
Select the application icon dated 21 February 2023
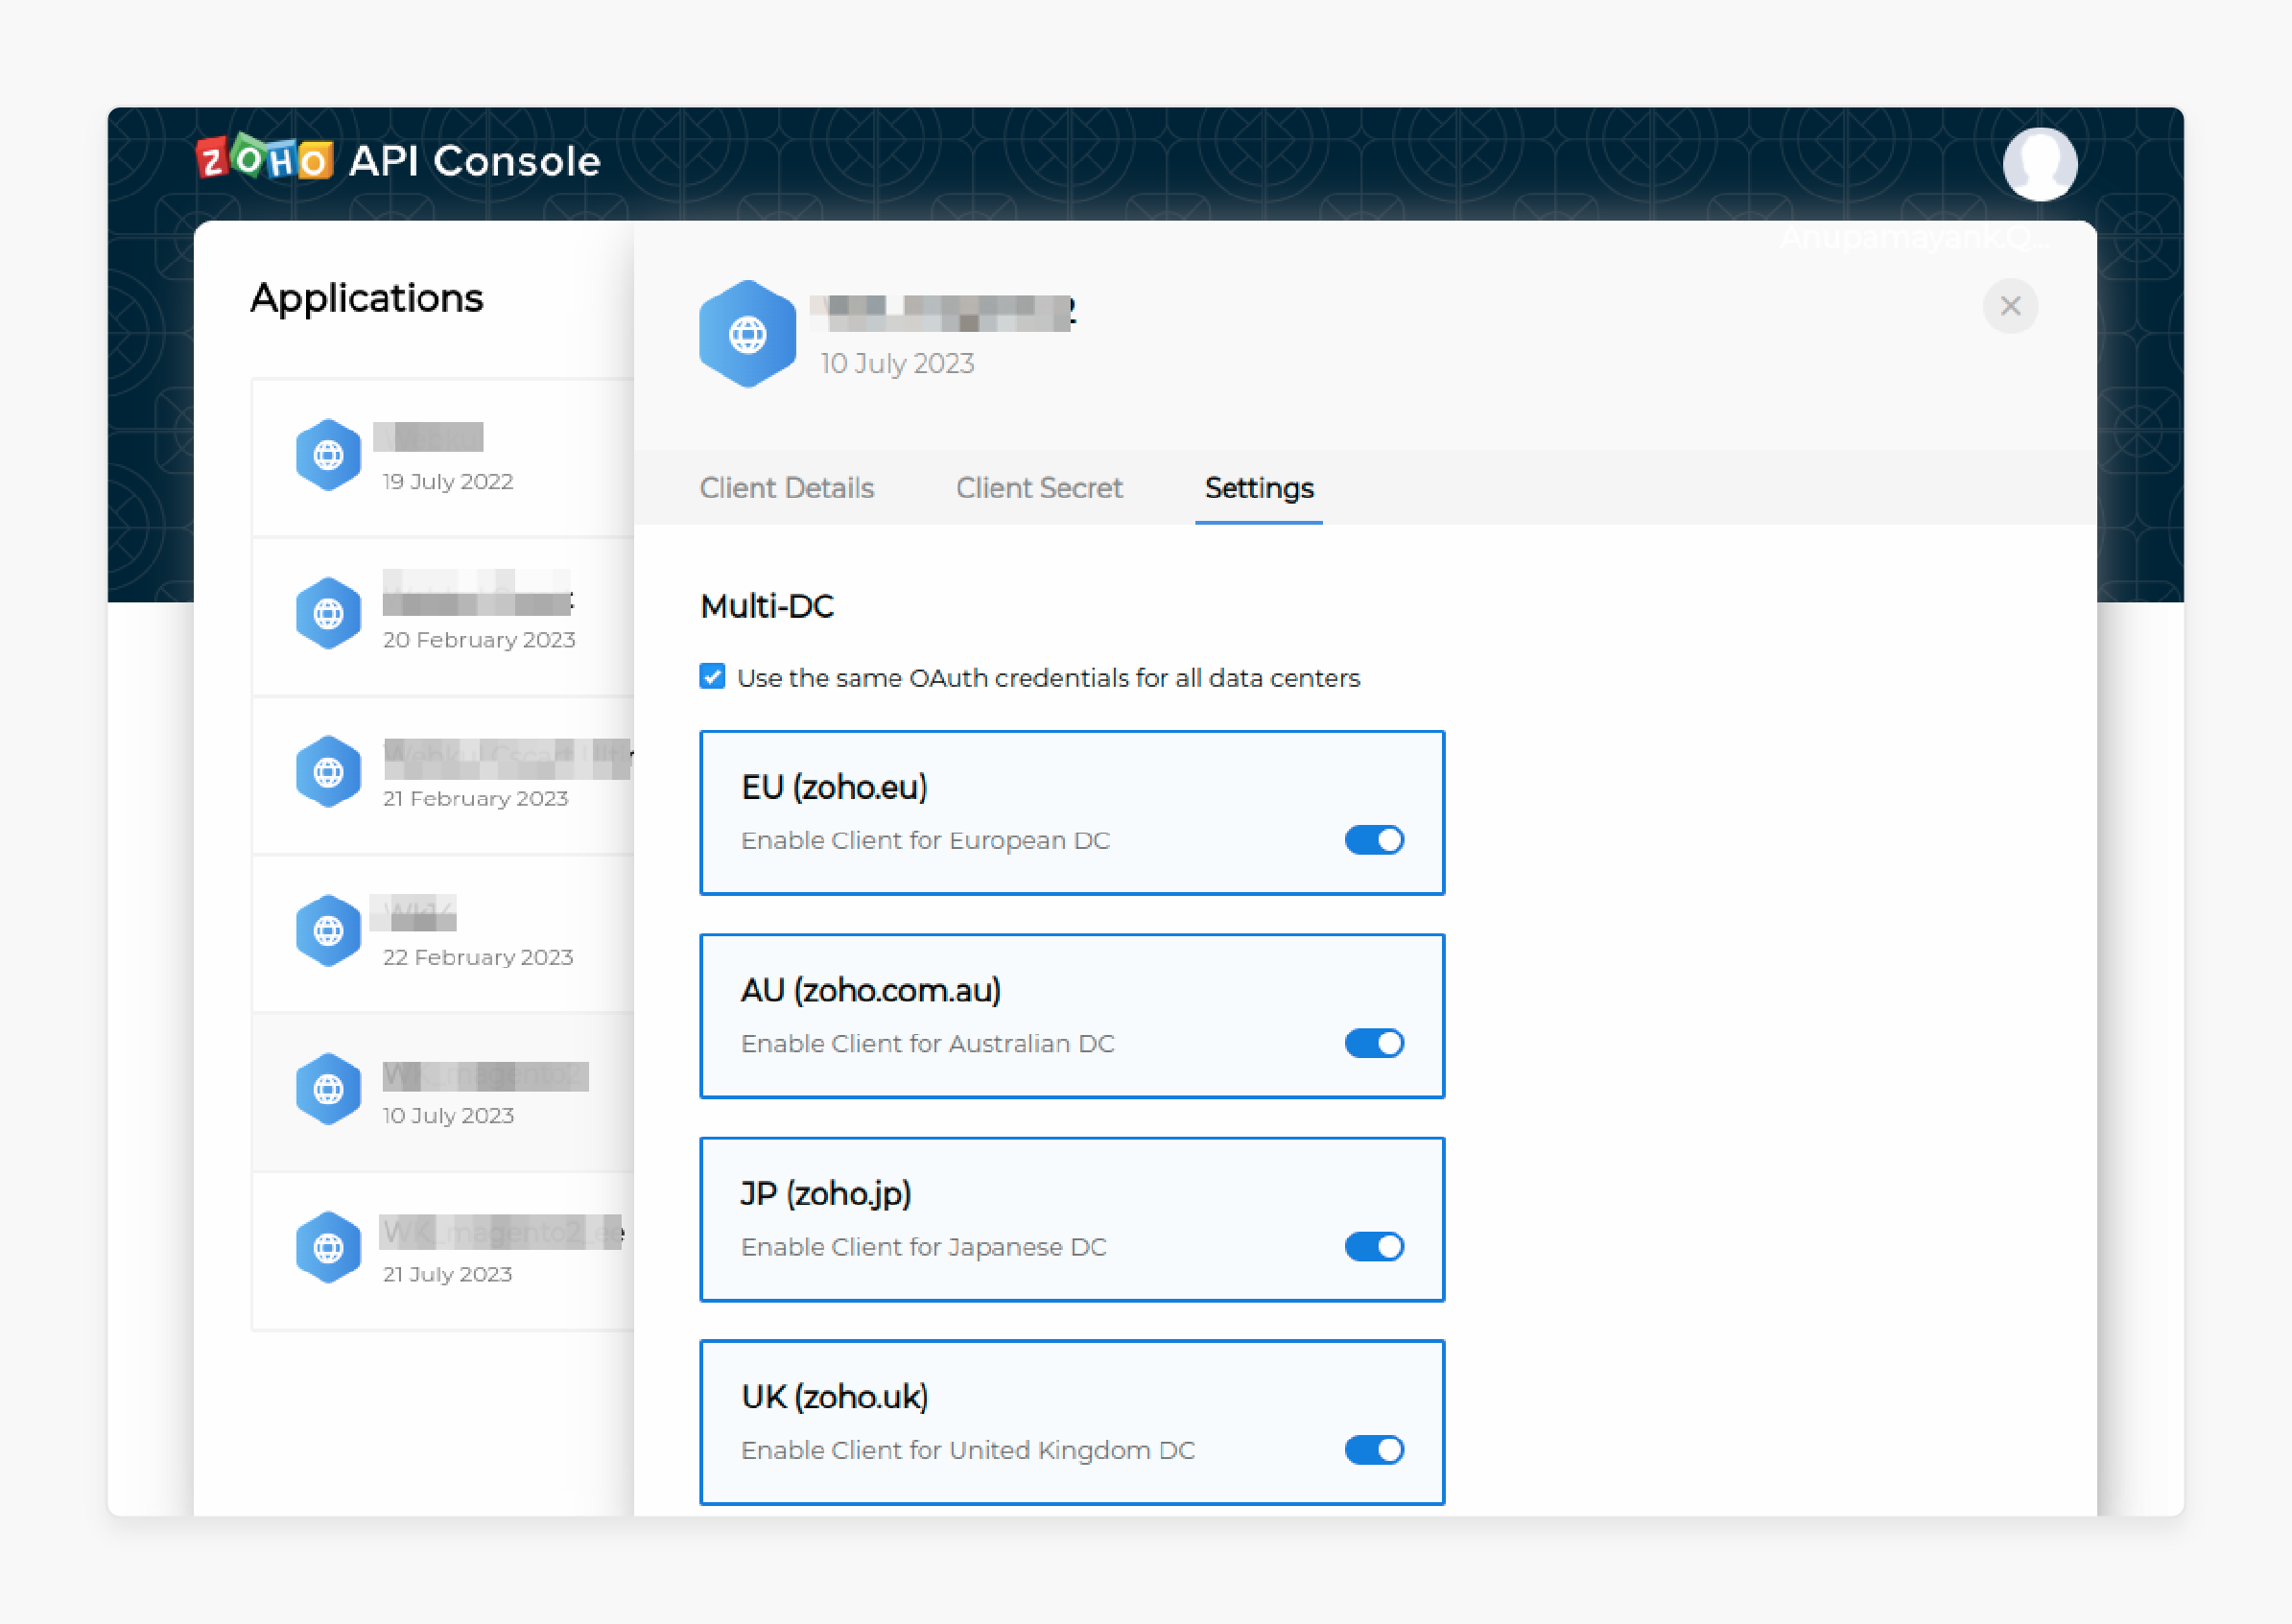[x=328, y=772]
